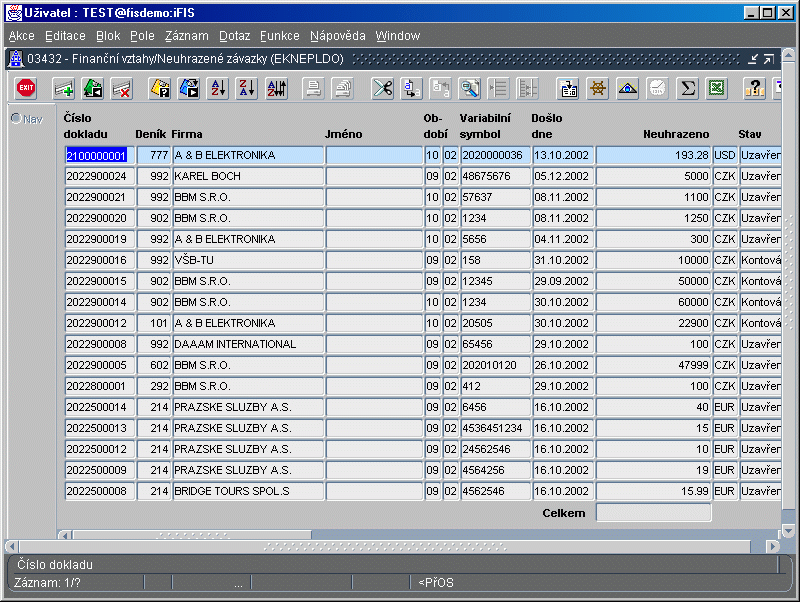This screenshot has width=800, height=602.
Task: Click the document number field 2100000001
Action: 97,156
